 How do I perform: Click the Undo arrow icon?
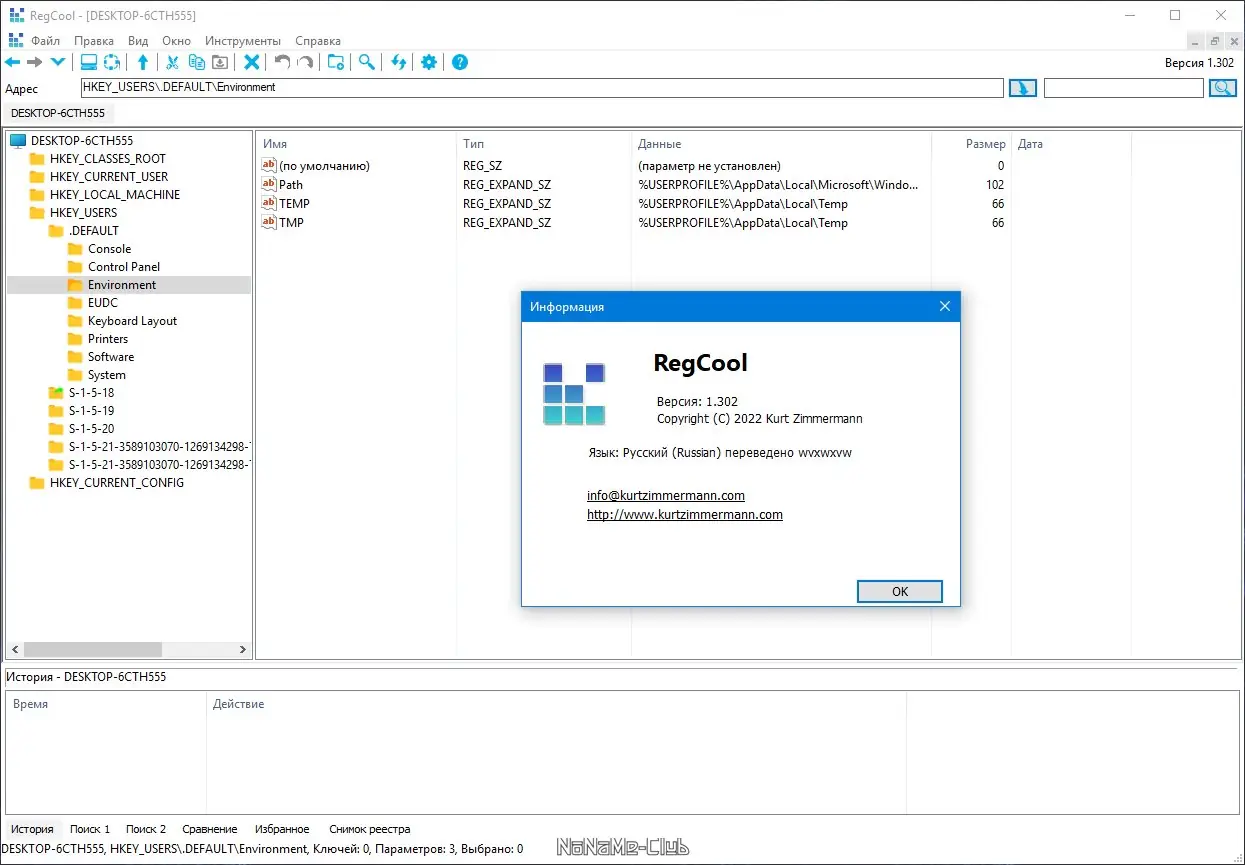click(282, 62)
